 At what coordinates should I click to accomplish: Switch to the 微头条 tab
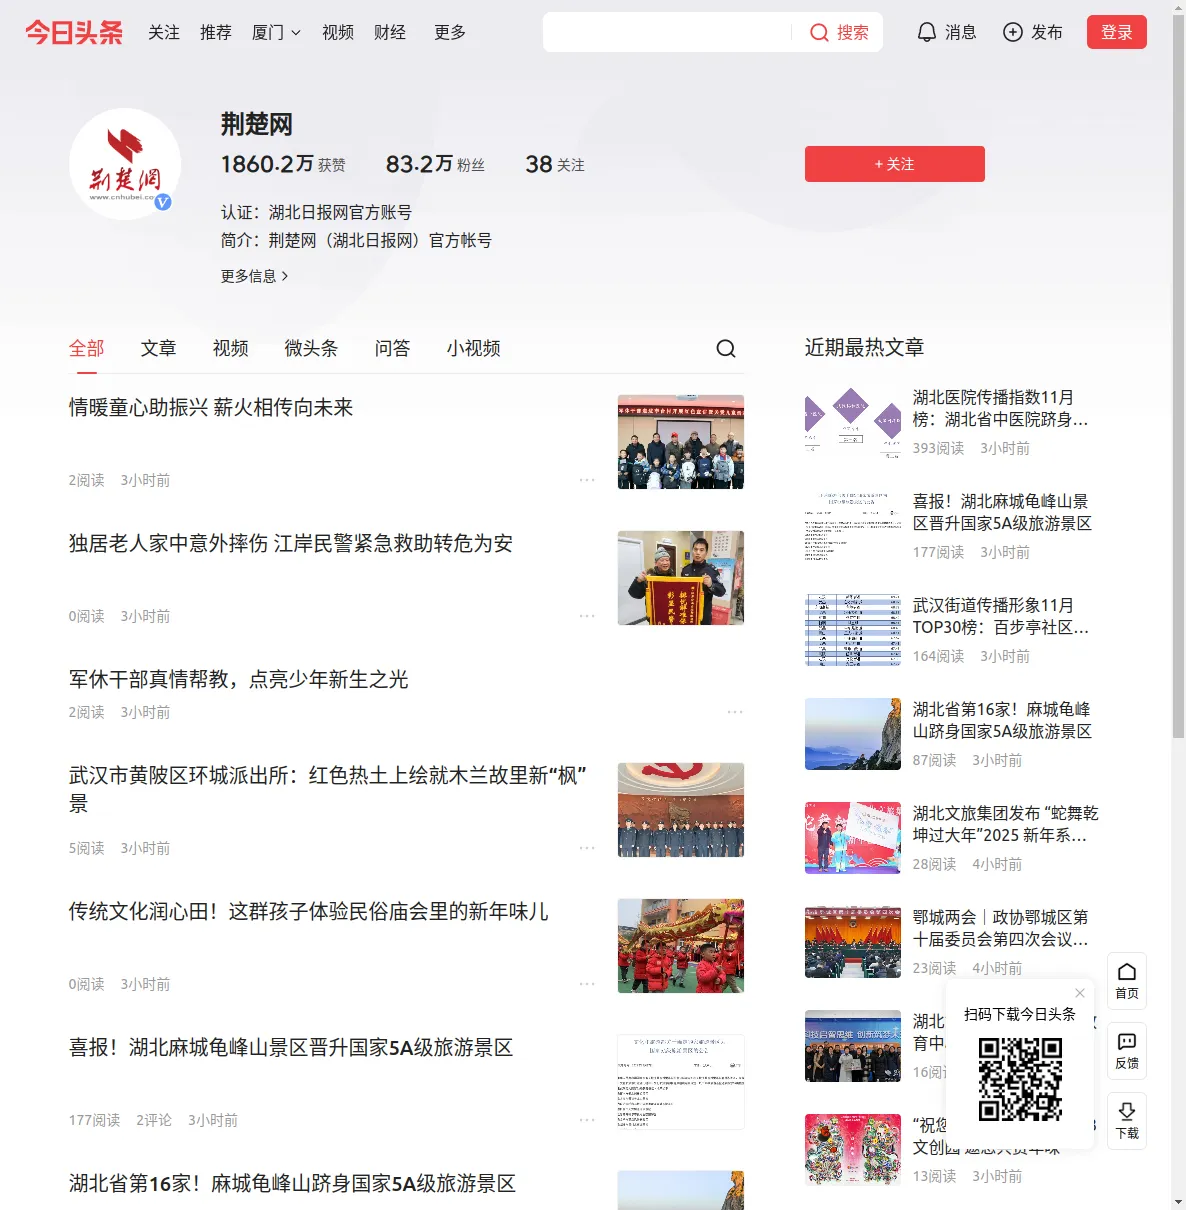[x=312, y=348]
